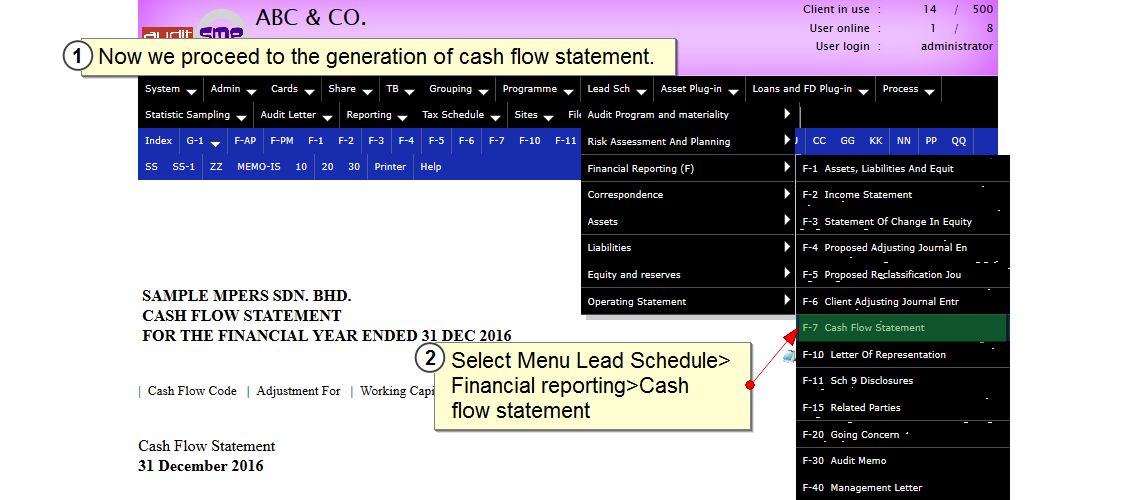
Task: Click the Help toolbar link
Action: (x=430, y=167)
